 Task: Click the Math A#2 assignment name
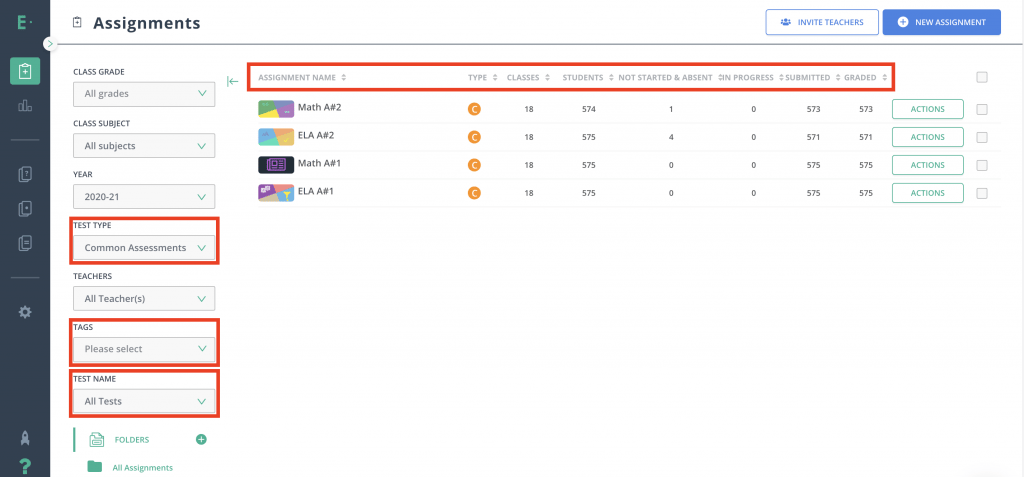point(319,107)
